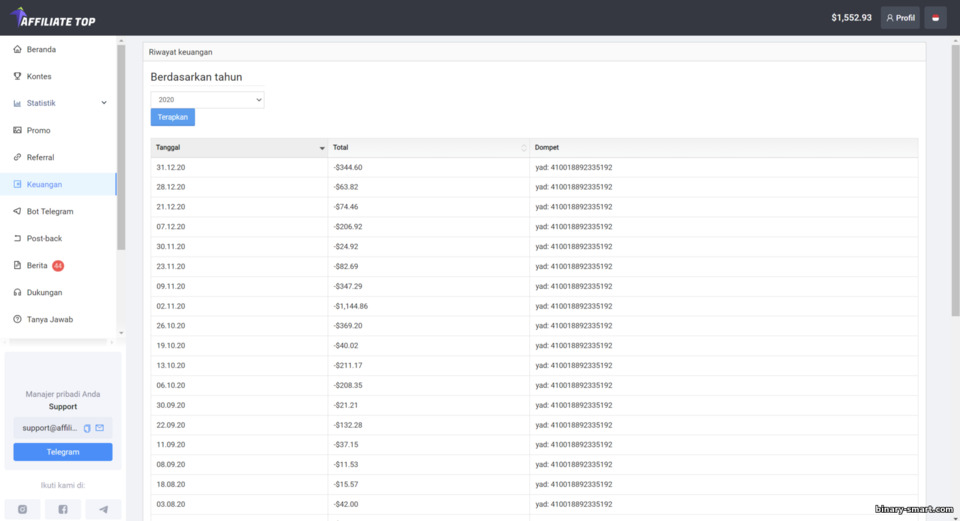This screenshot has width=960, height=521.
Task: Click the sidebar scroll down arrow
Action: (121, 333)
